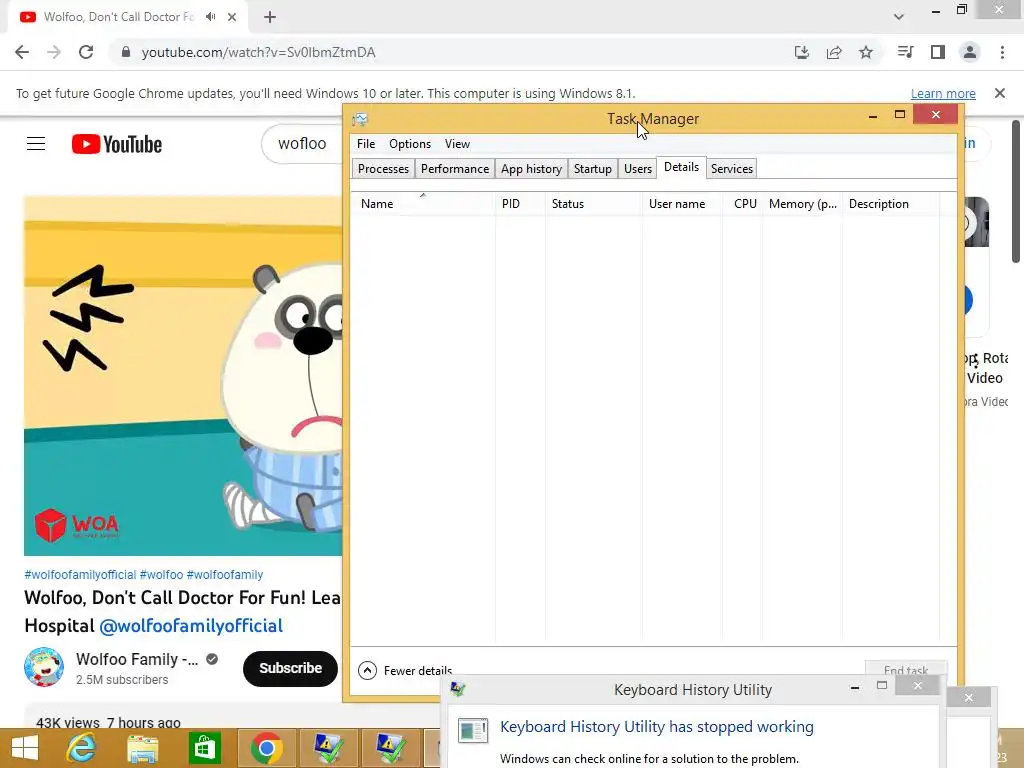The height and width of the screenshot is (768, 1024).
Task: Click the YouTube search box with wofloo
Action: [x=302, y=144]
